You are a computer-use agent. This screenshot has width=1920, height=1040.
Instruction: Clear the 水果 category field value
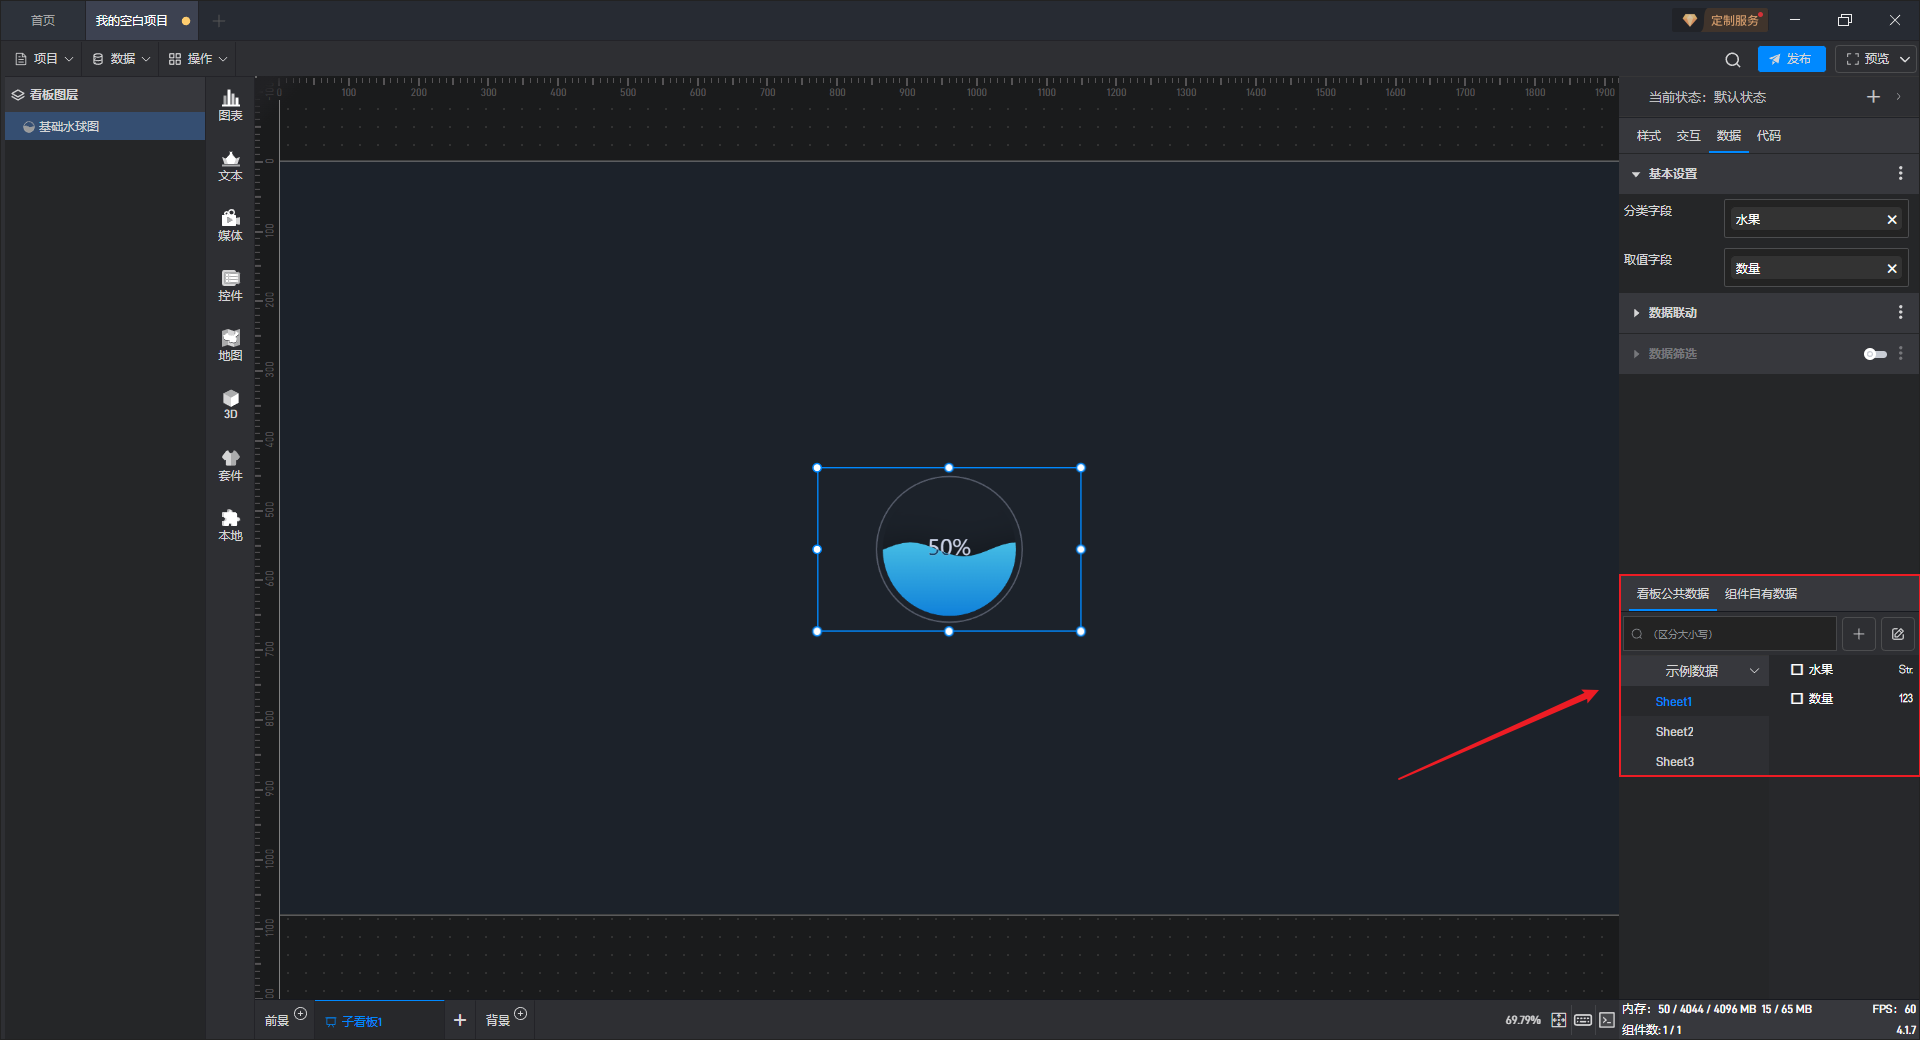[1892, 219]
